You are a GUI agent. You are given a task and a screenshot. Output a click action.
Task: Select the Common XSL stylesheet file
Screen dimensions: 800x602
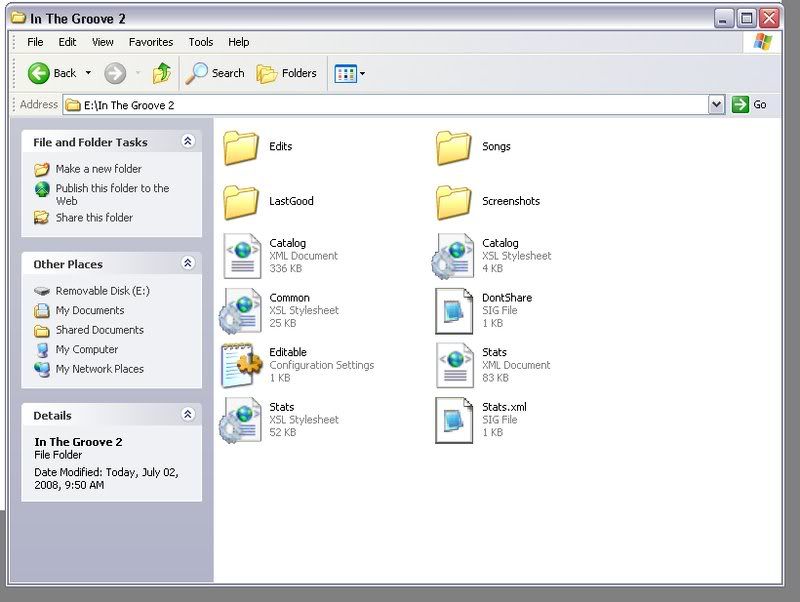241,310
